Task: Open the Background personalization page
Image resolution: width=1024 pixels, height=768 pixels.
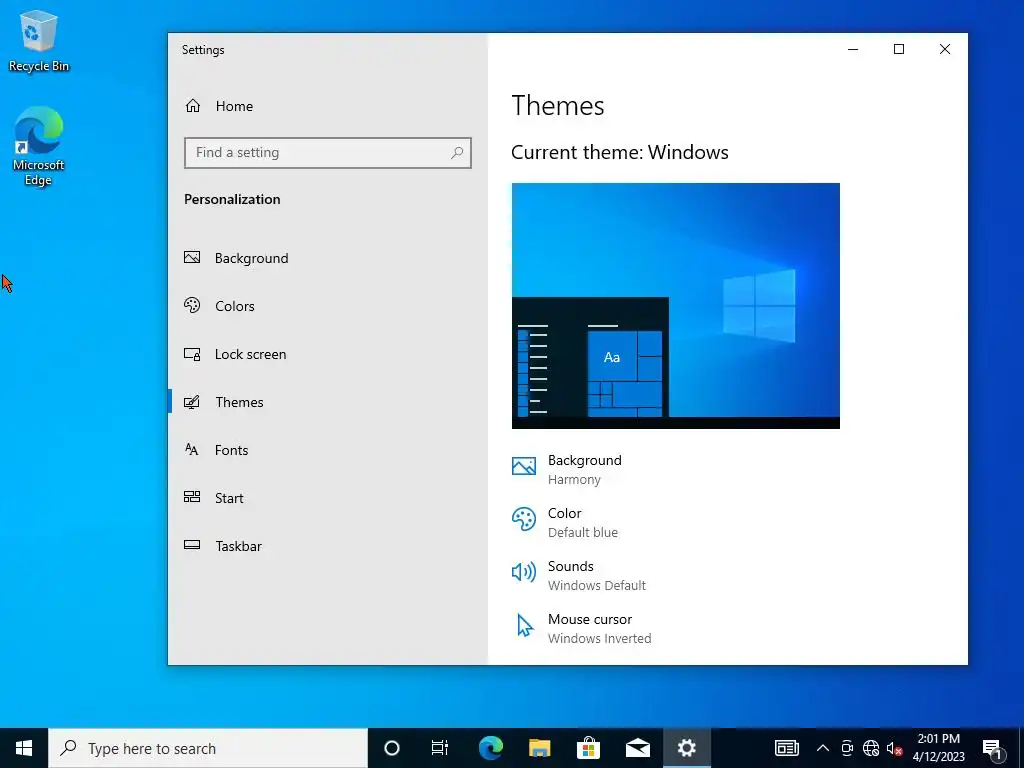Action: click(x=328, y=258)
